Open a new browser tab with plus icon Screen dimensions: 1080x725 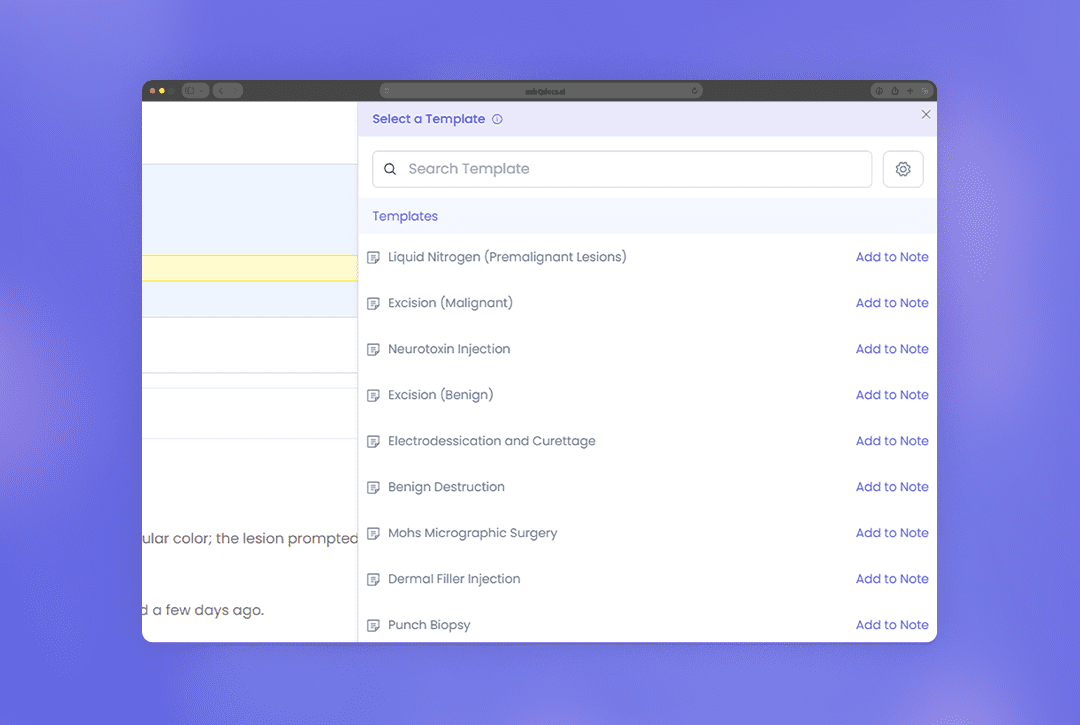tap(909, 91)
